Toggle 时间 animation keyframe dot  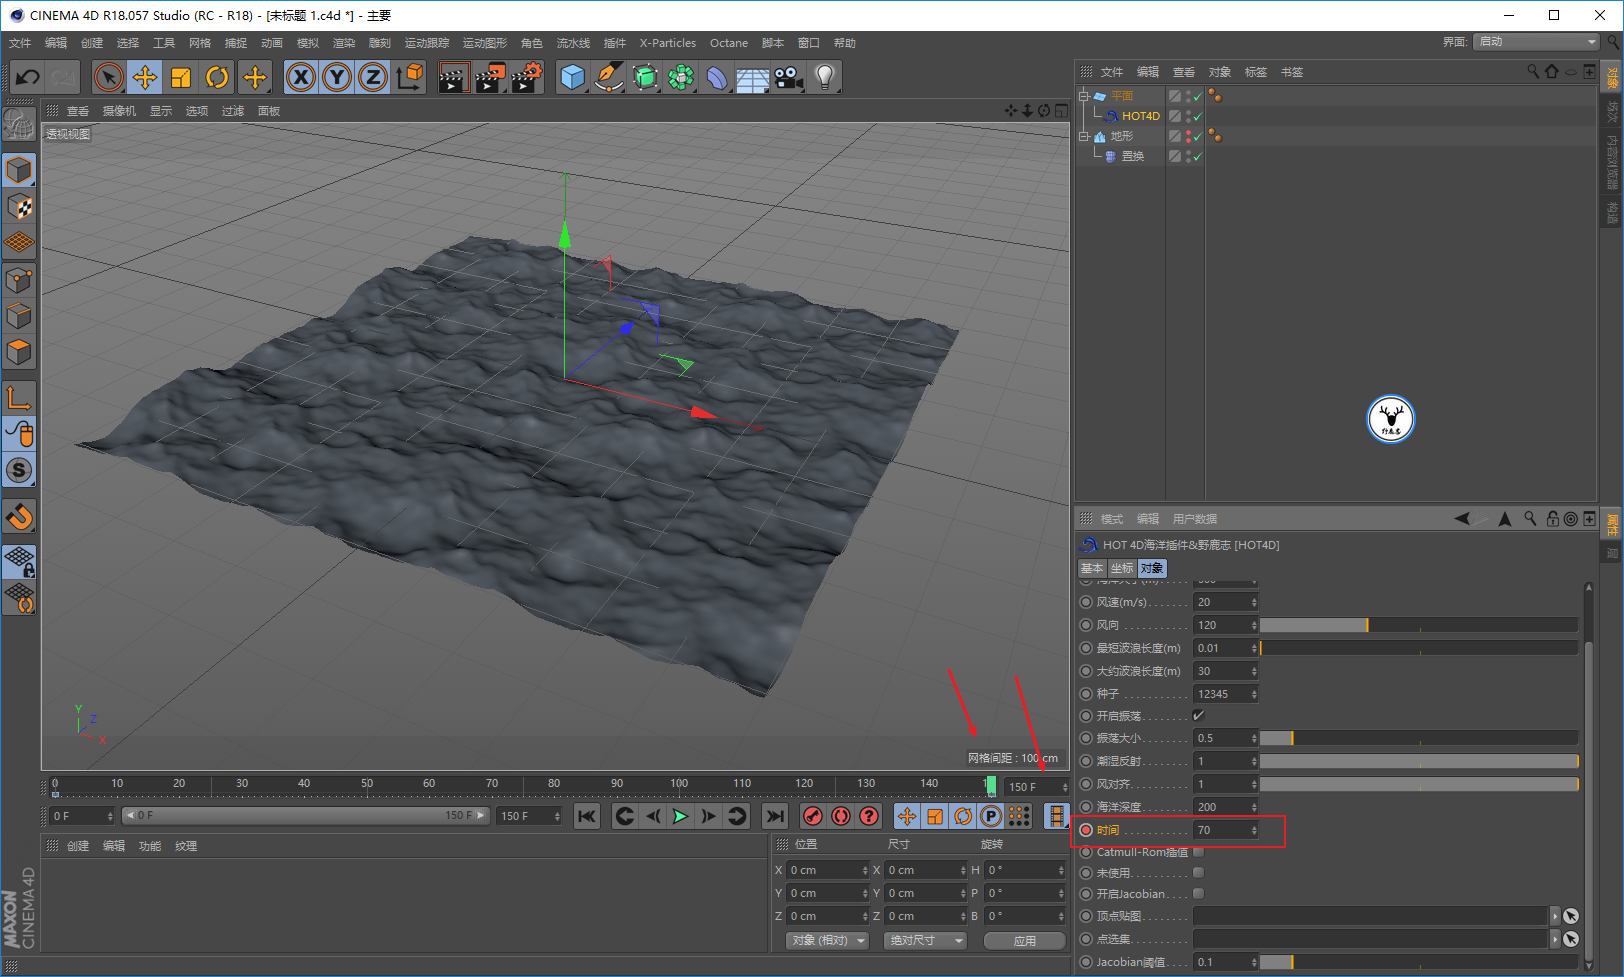coord(1086,830)
